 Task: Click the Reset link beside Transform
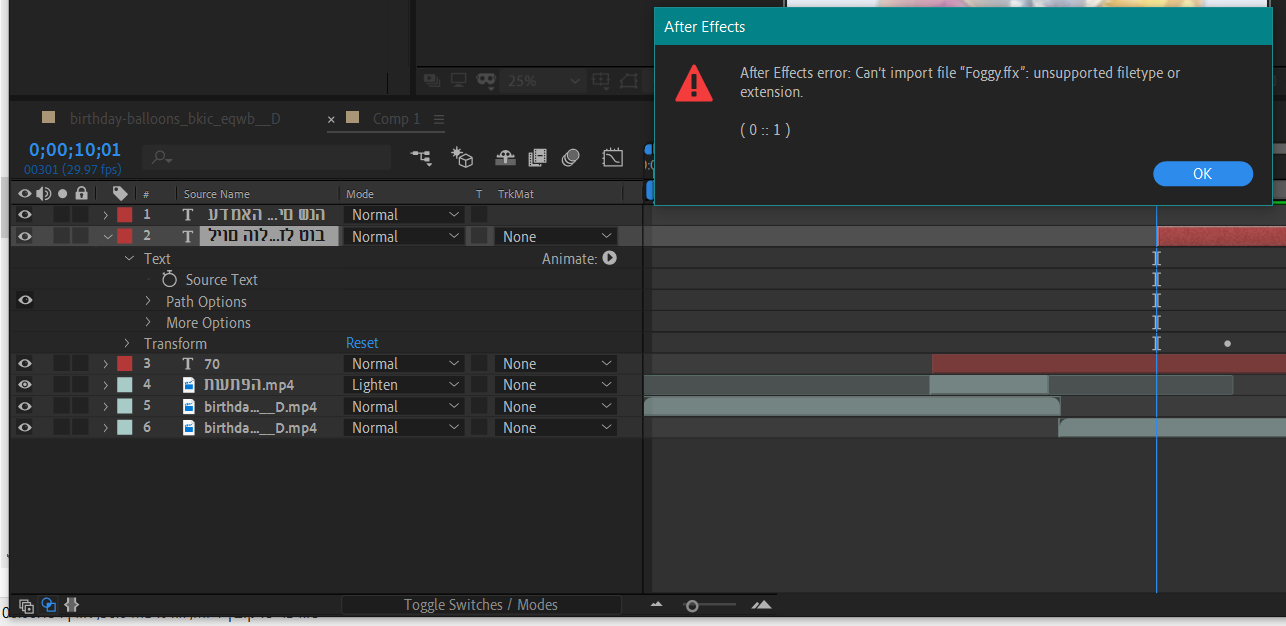(362, 343)
